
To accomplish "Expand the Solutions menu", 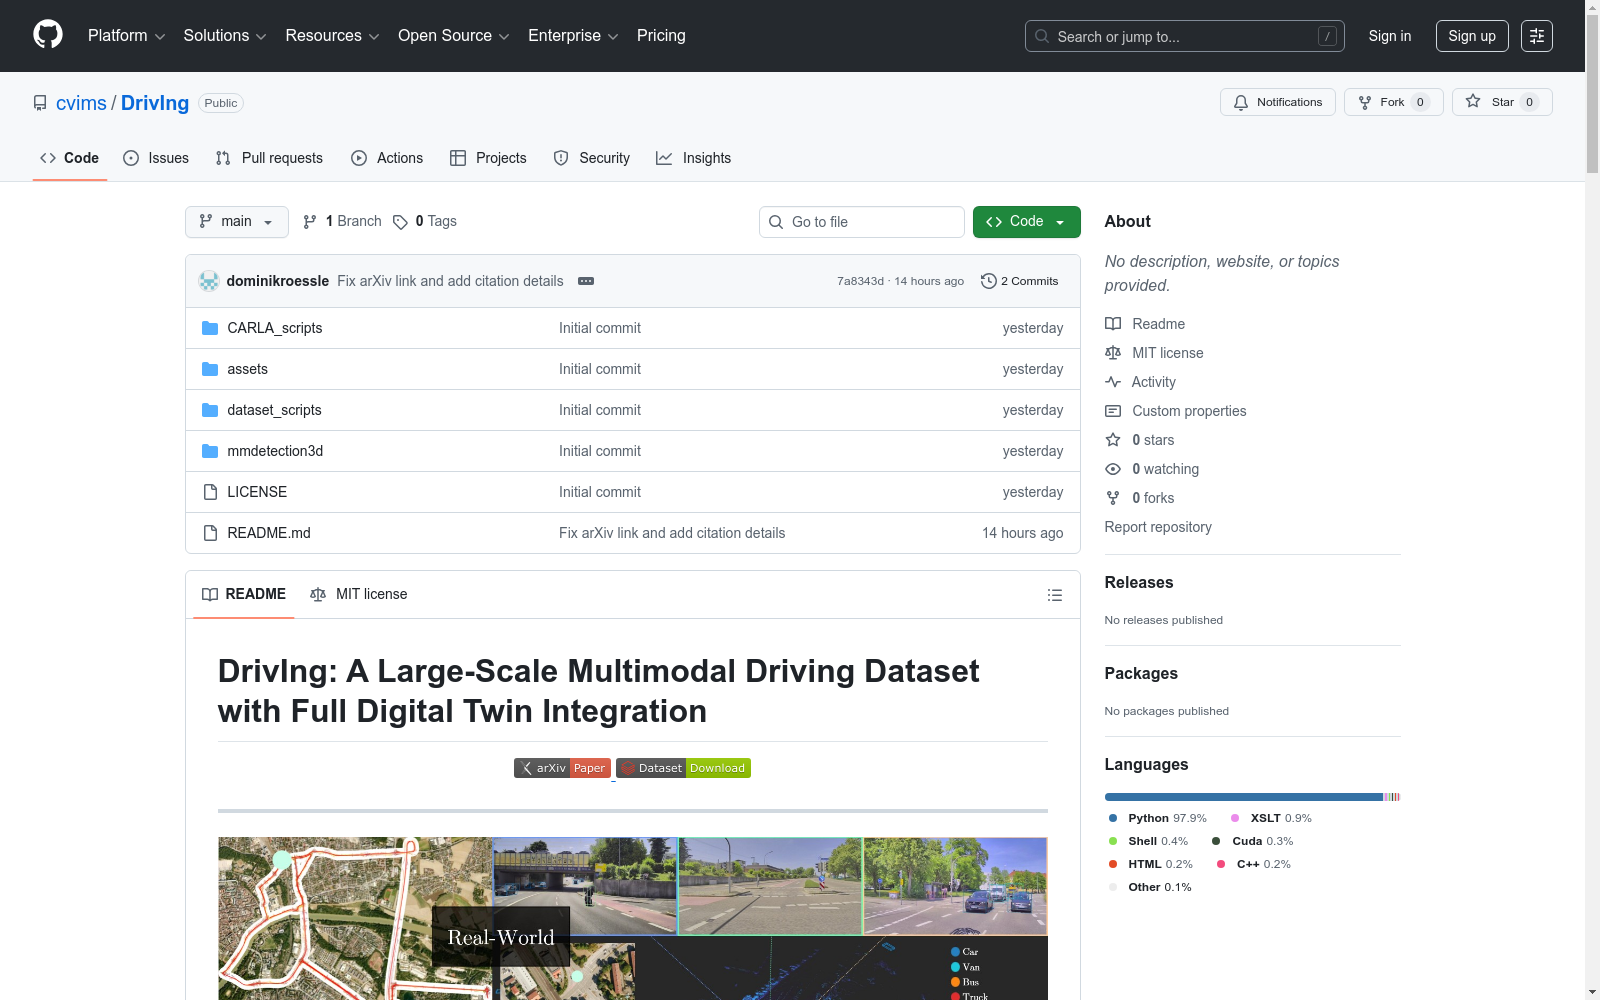I will click(225, 36).
